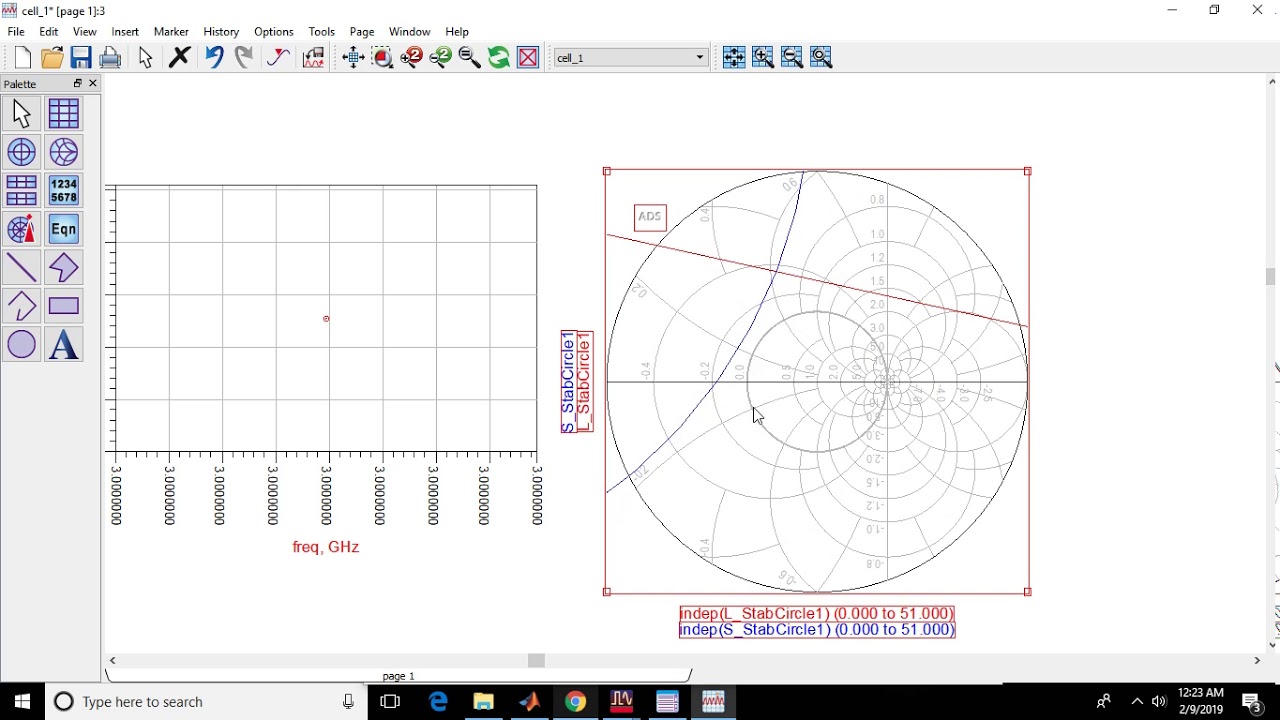Open the Edit menu
Screen dimensions: 1280x720
point(49,32)
